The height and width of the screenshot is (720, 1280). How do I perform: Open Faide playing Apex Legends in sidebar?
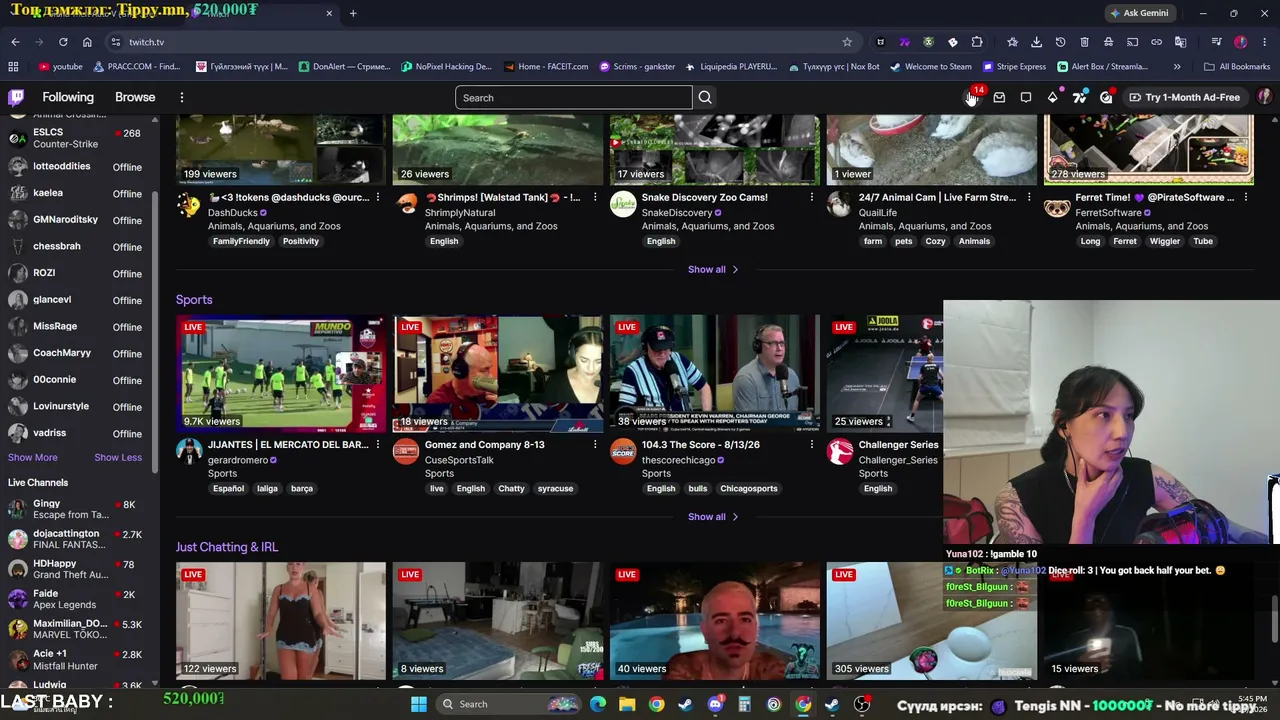coord(78,599)
